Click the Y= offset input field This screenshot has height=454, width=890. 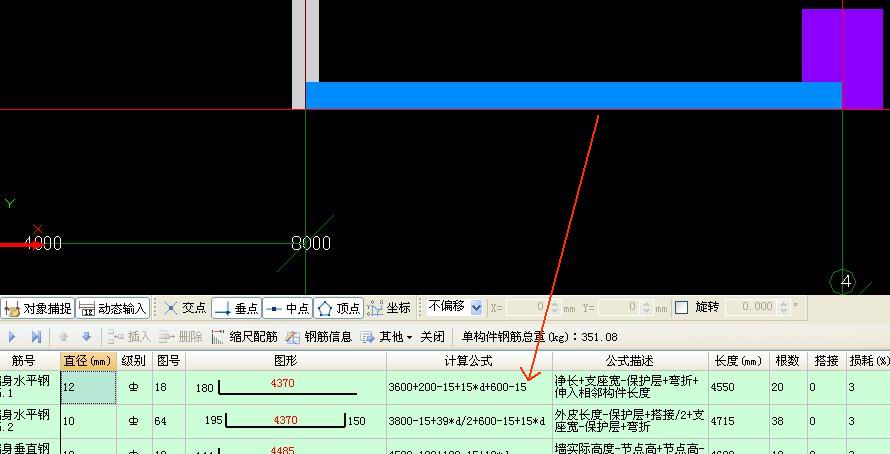pos(619,307)
